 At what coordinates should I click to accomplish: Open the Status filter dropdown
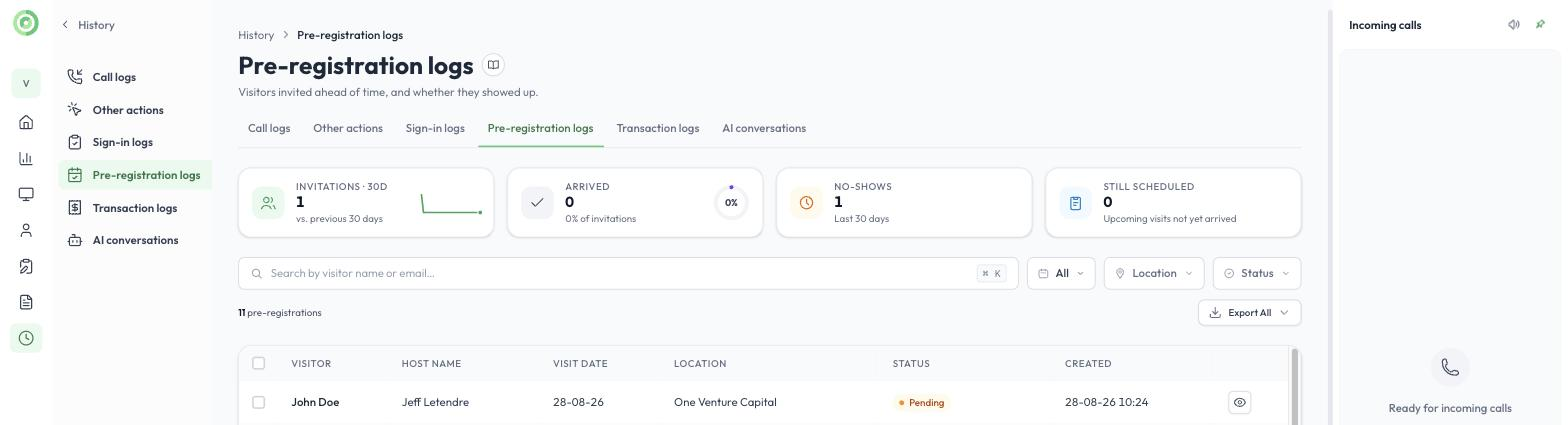1257,273
